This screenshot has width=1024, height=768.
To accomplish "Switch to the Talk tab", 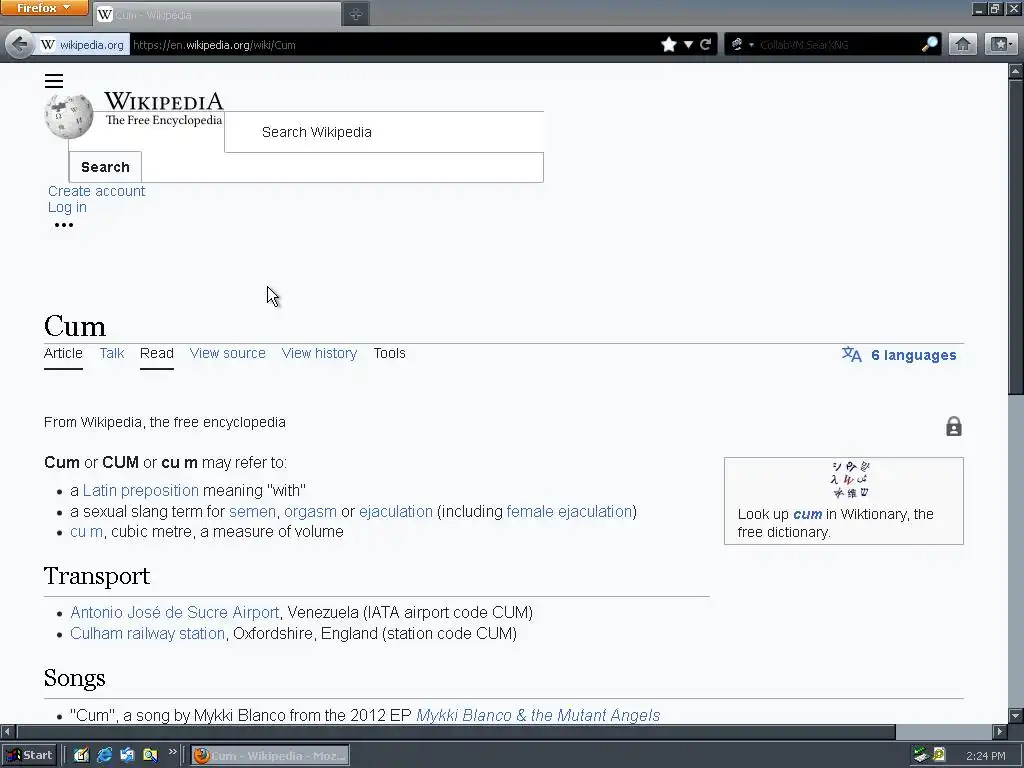I will 112,353.
